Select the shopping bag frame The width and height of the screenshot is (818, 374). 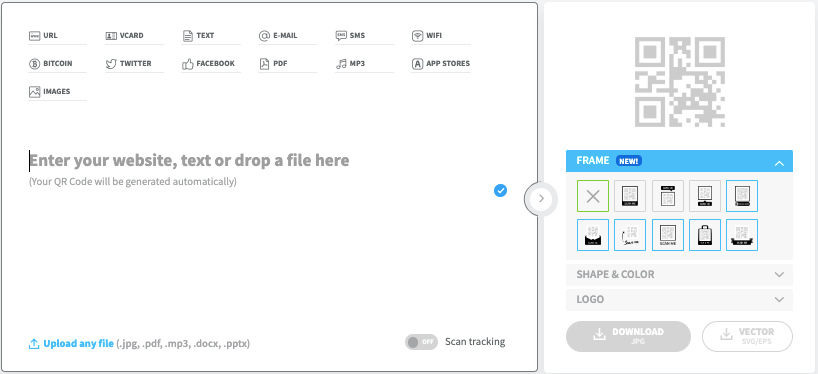click(x=705, y=235)
